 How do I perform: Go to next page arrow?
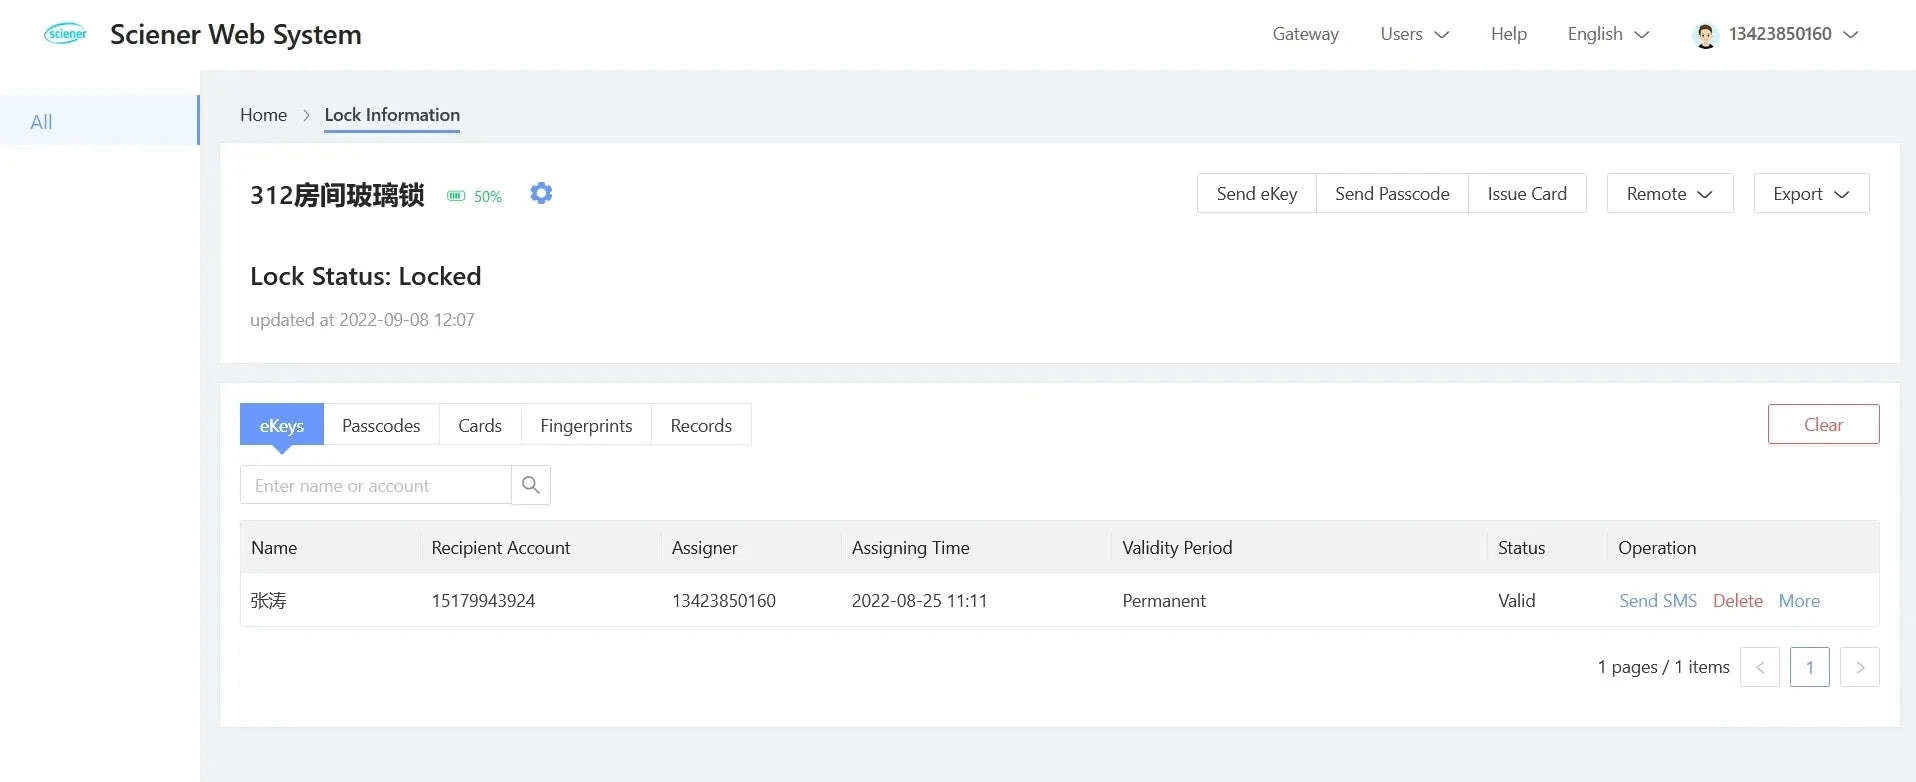pyautogui.click(x=1859, y=667)
